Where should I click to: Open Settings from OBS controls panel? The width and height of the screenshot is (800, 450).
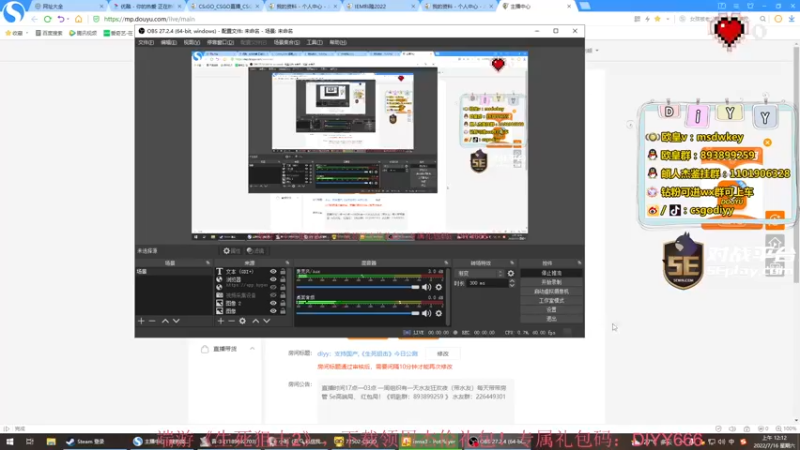[x=552, y=310]
